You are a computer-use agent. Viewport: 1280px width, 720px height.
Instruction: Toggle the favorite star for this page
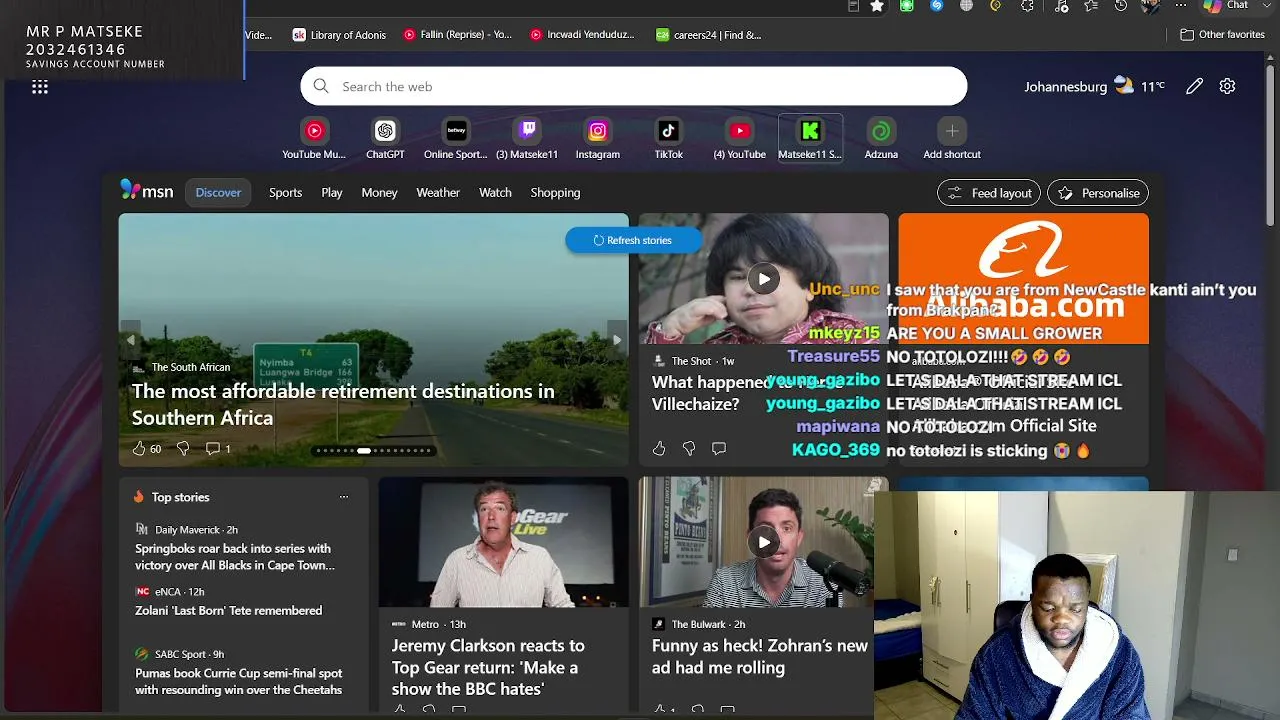[x=877, y=6]
